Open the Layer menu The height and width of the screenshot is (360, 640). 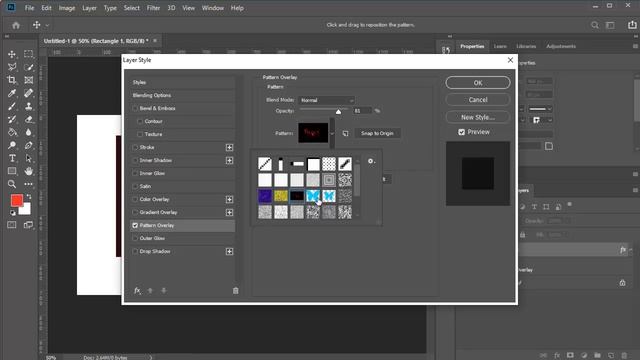tap(89, 8)
